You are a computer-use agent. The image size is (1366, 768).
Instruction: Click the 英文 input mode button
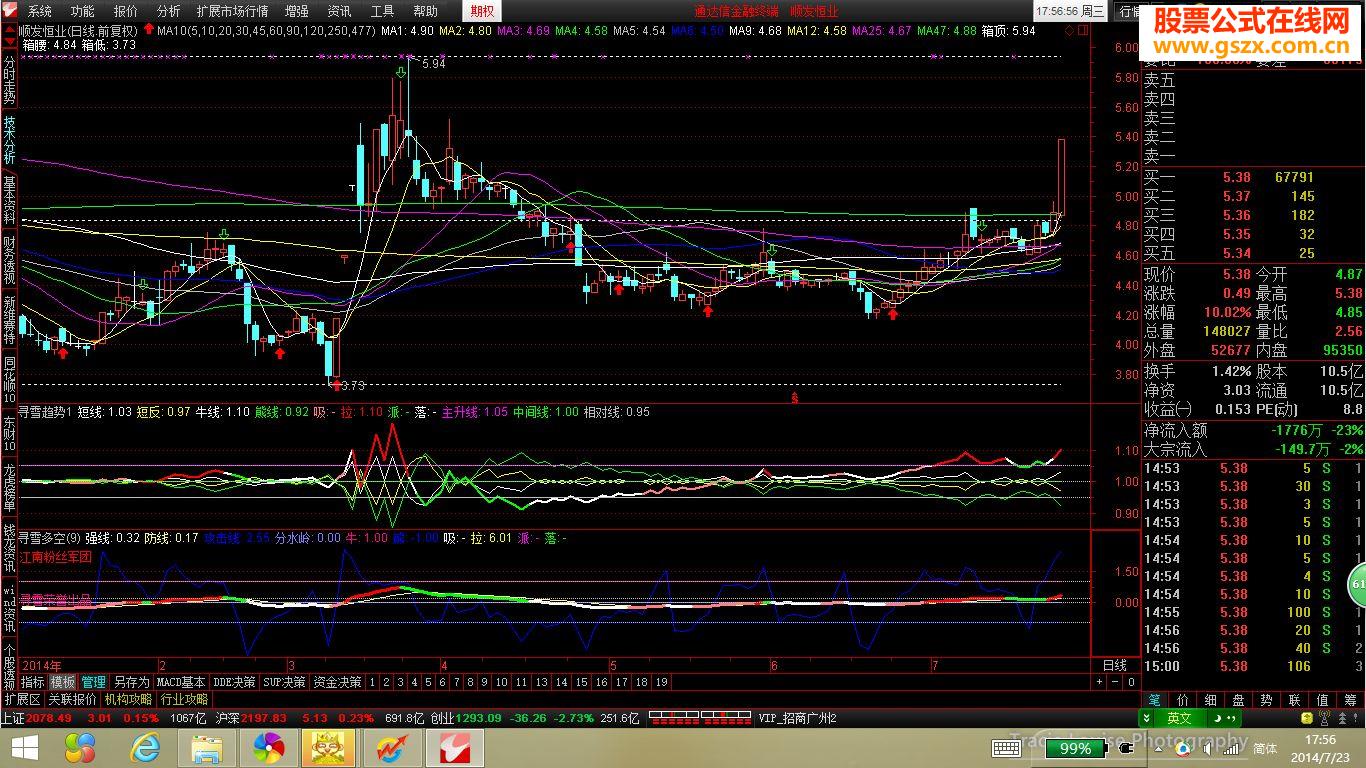tap(1179, 718)
